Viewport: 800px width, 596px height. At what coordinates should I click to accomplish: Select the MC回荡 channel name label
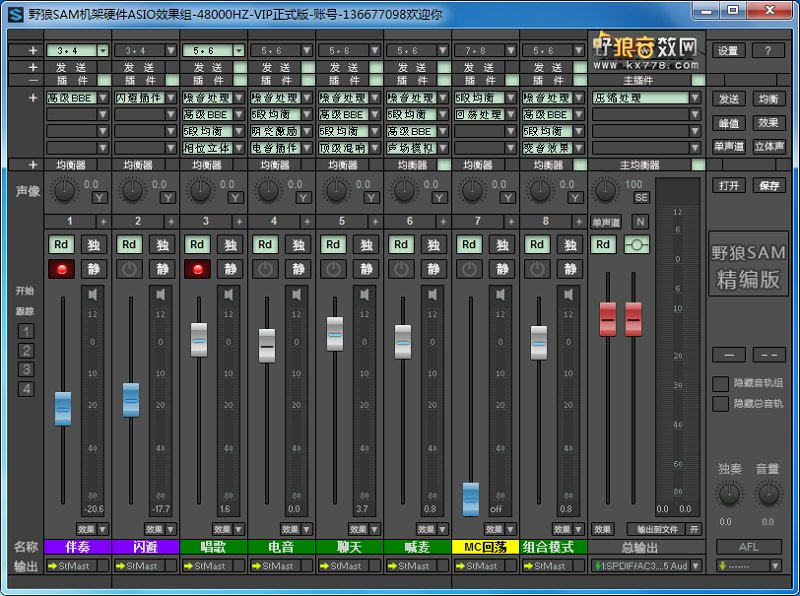pyautogui.click(x=485, y=547)
